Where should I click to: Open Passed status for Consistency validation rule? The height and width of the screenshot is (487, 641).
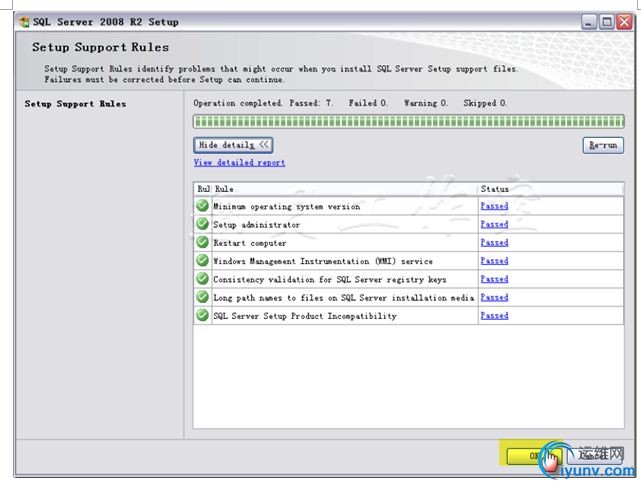pos(494,279)
